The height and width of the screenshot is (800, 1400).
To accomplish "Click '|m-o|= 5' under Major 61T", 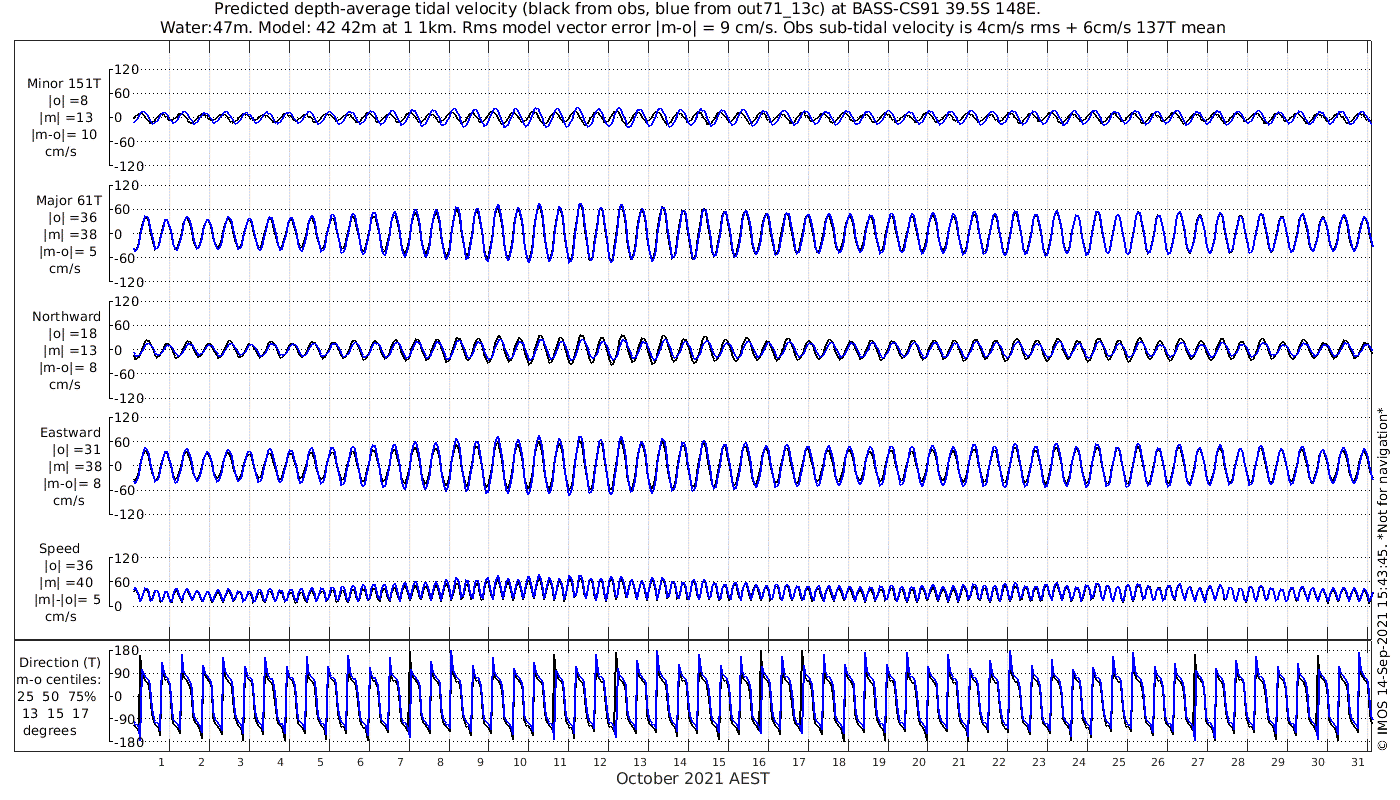I will (65, 252).
